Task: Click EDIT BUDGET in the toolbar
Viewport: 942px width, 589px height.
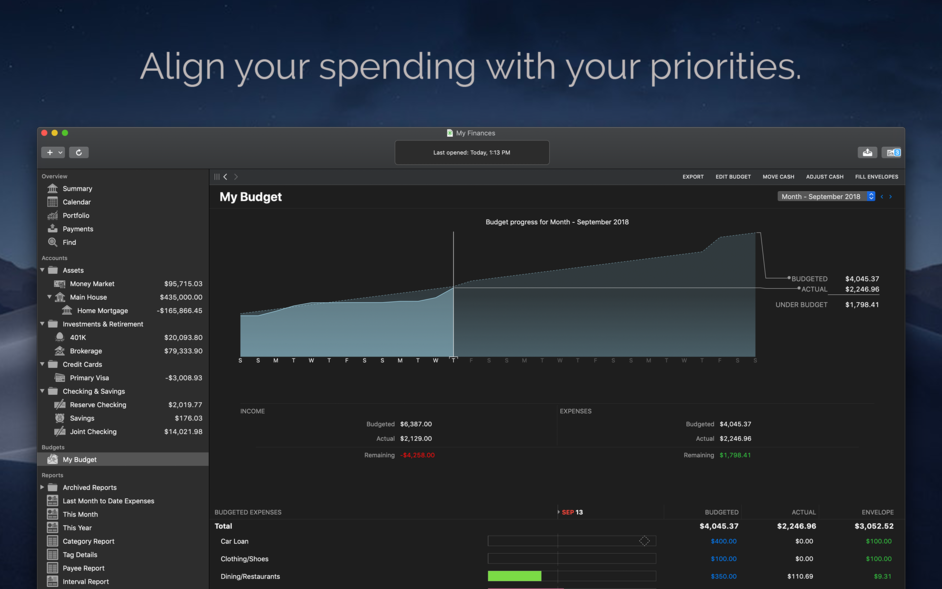Action: (732, 176)
